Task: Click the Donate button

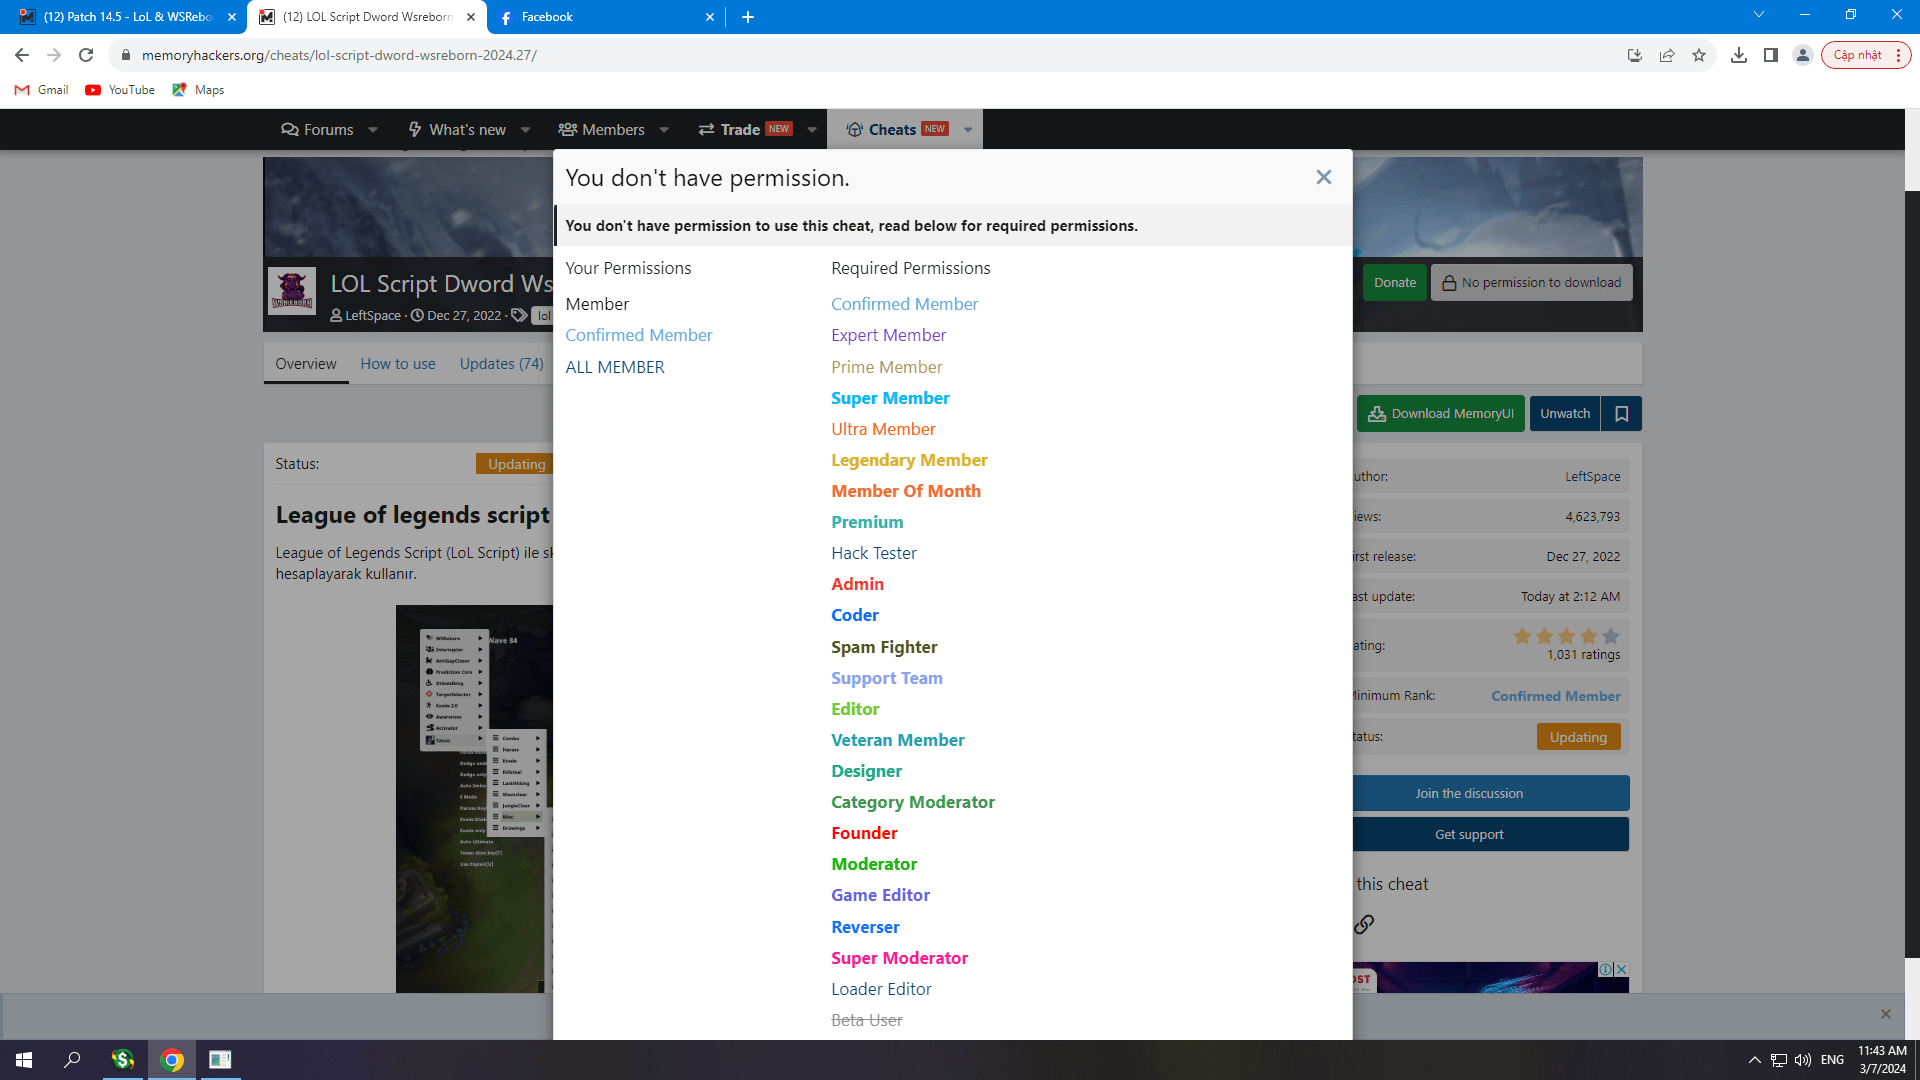Action: coord(1394,283)
